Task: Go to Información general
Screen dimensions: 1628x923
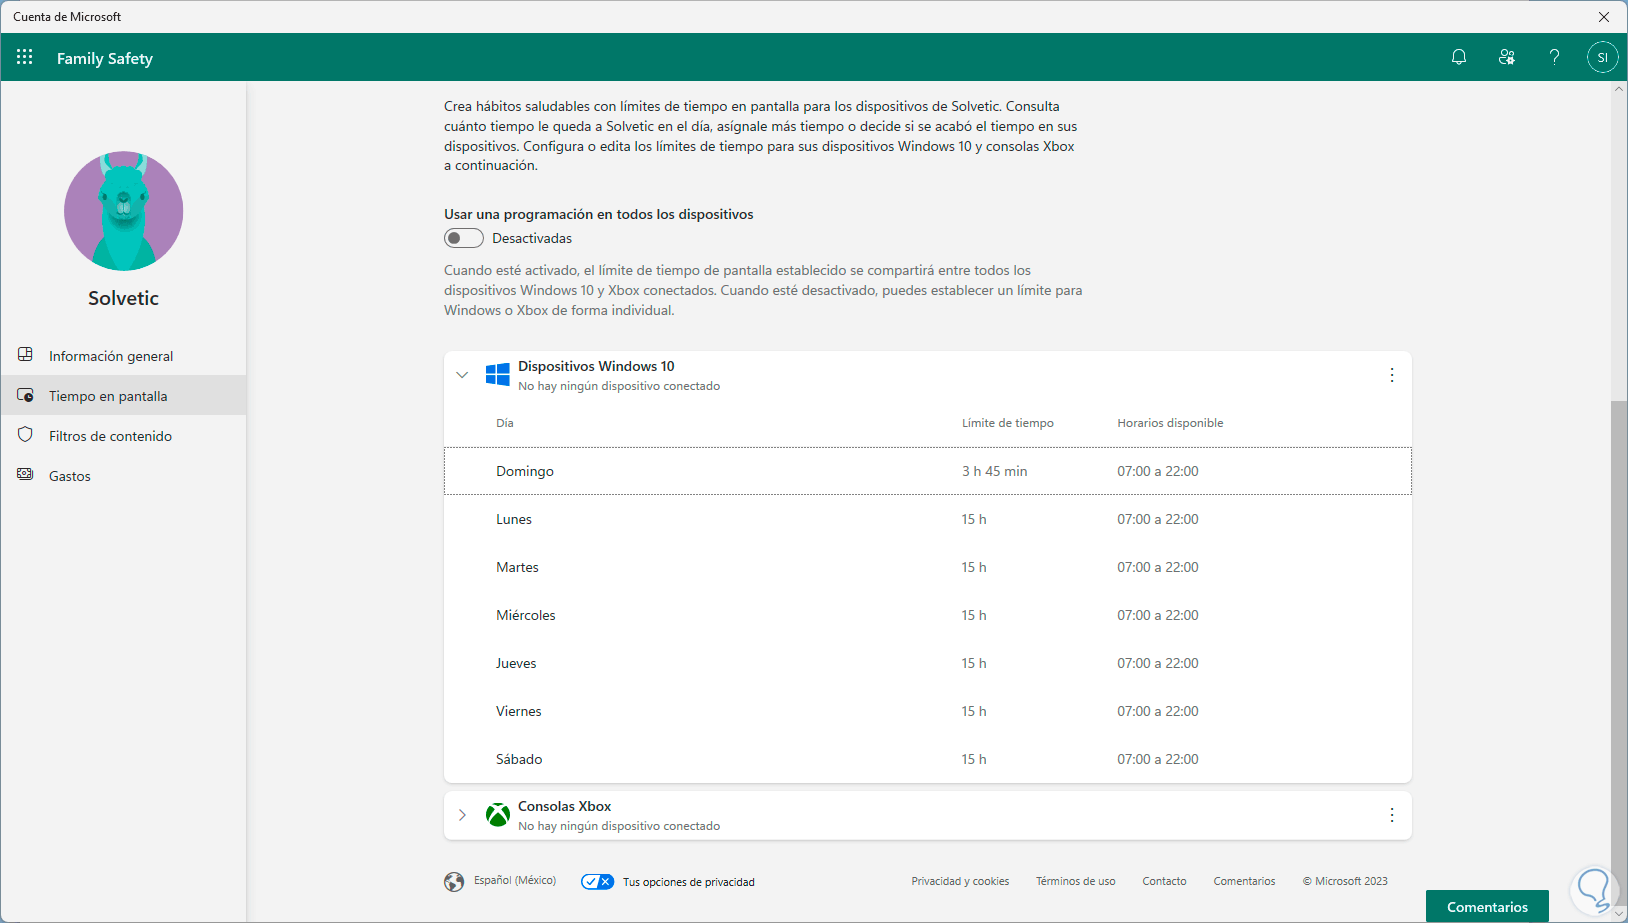Action: (x=124, y=355)
